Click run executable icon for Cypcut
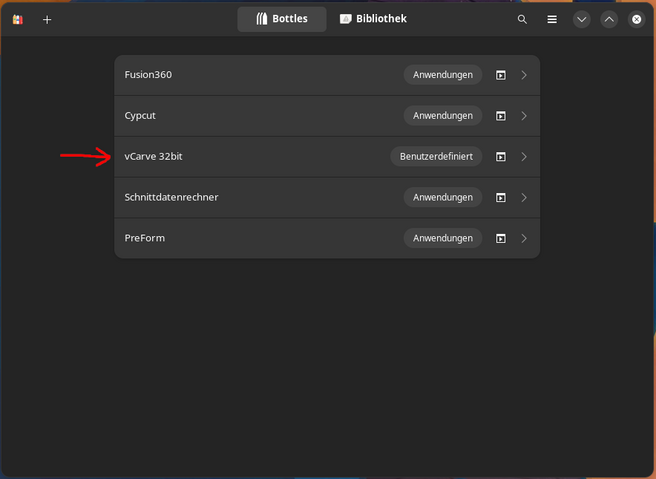 501,116
